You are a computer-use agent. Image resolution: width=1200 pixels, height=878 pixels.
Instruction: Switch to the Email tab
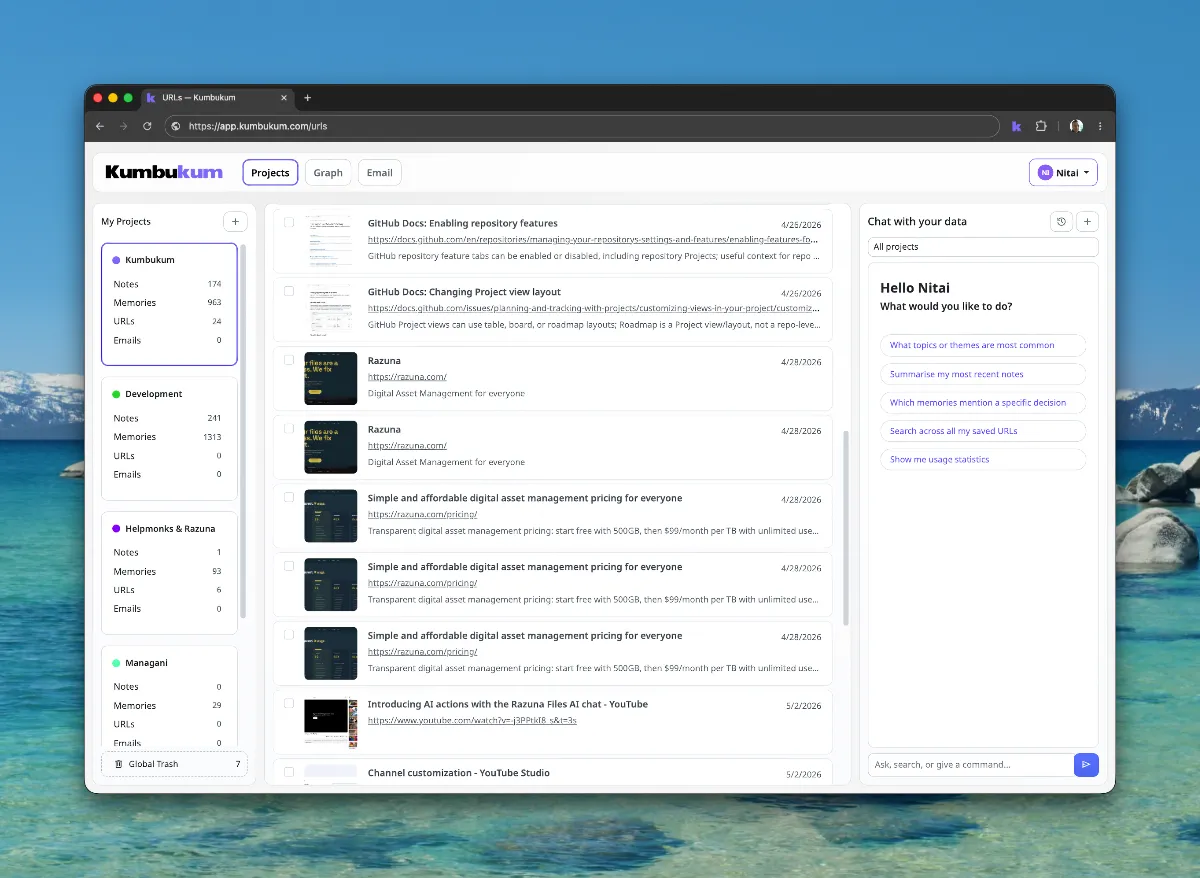tap(380, 172)
